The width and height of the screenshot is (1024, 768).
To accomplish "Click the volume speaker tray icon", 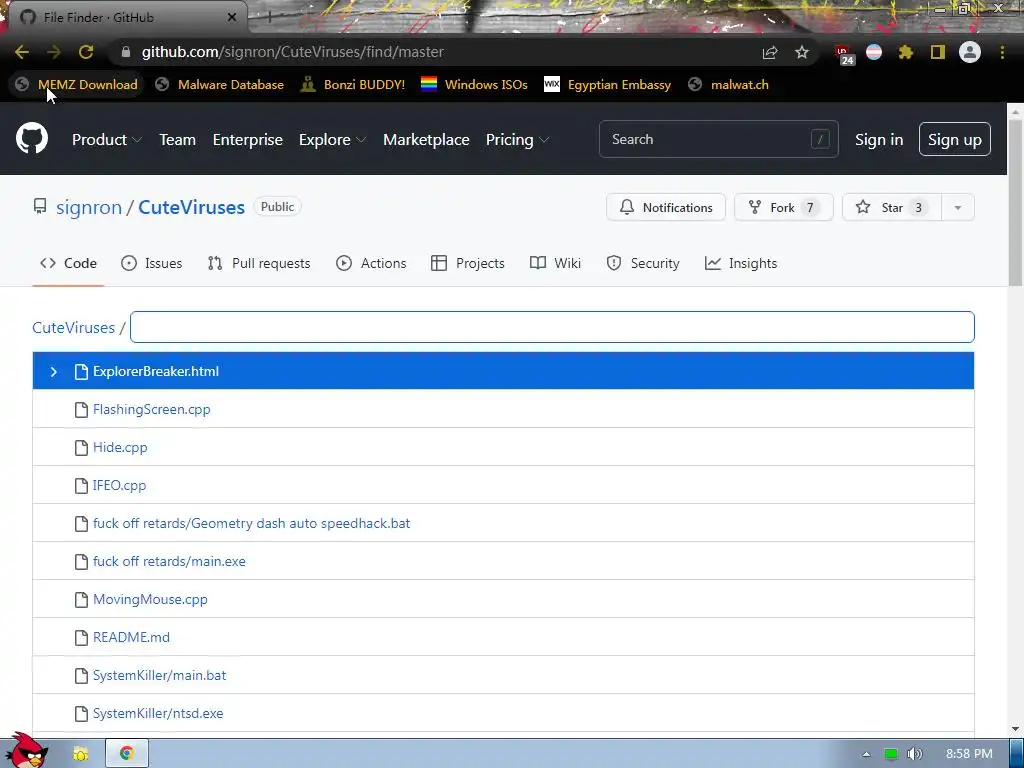I will [914, 754].
